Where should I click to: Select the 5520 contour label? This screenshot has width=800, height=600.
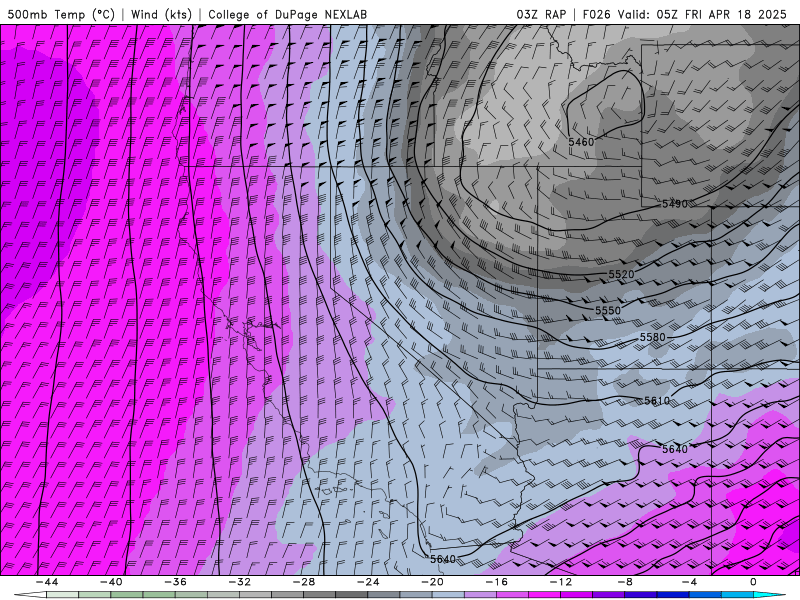pyautogui.click(x=621, y=274)
